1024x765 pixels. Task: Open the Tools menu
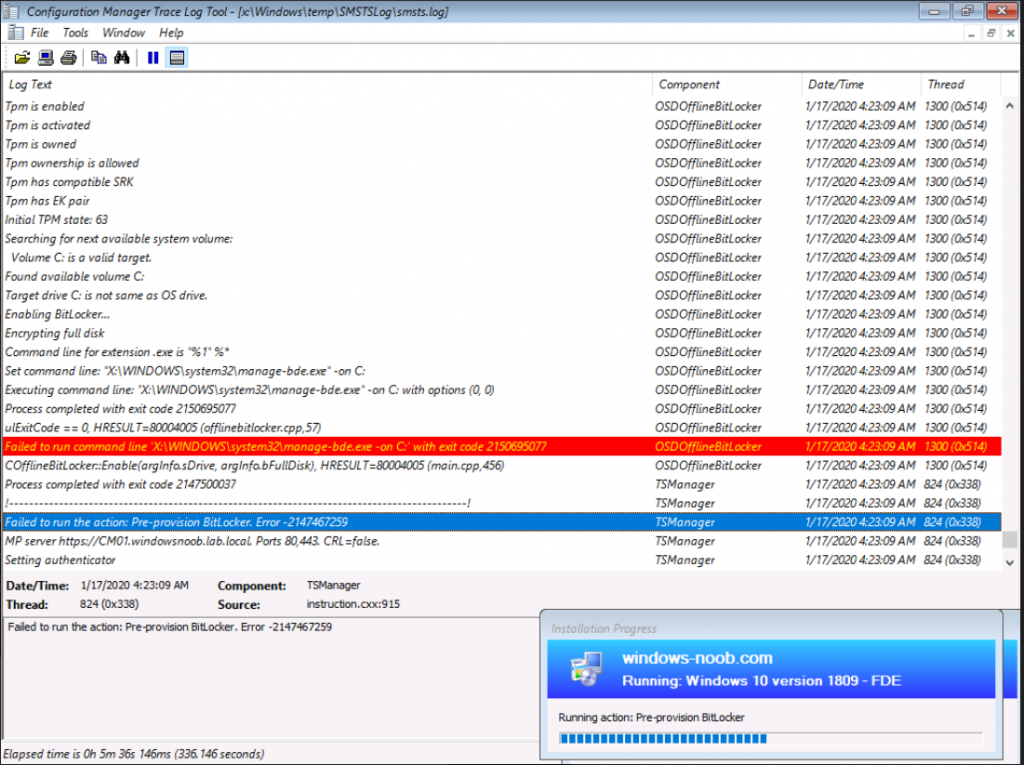tap(75, 32)
